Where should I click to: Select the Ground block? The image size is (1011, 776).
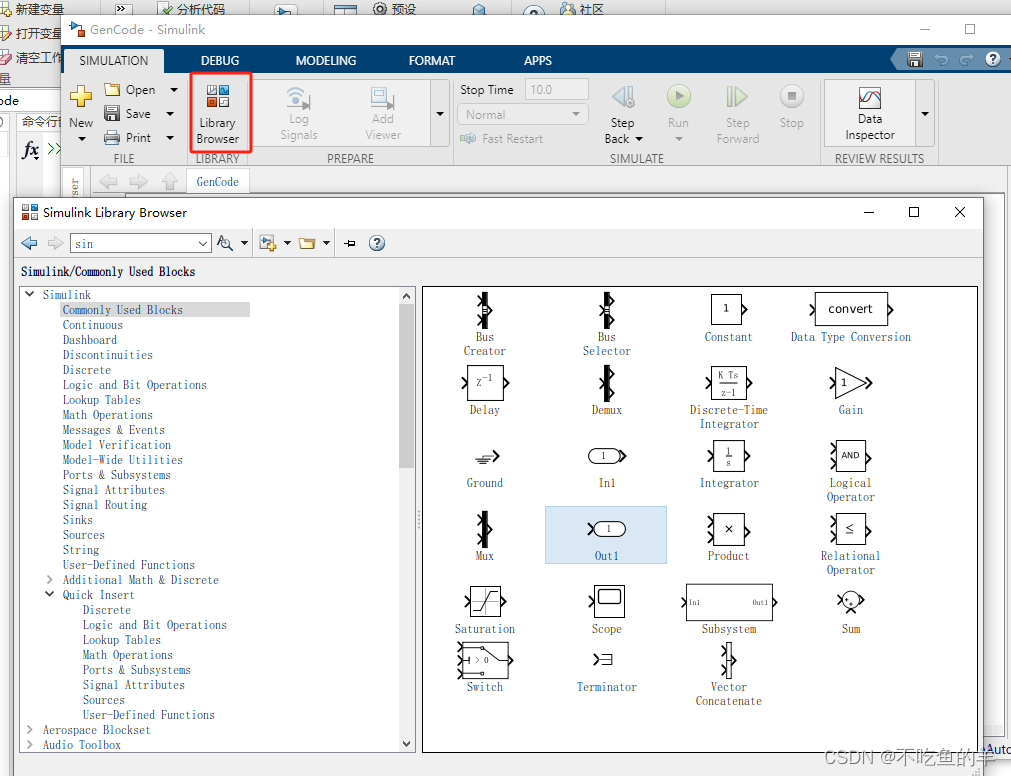coord(485,469)
